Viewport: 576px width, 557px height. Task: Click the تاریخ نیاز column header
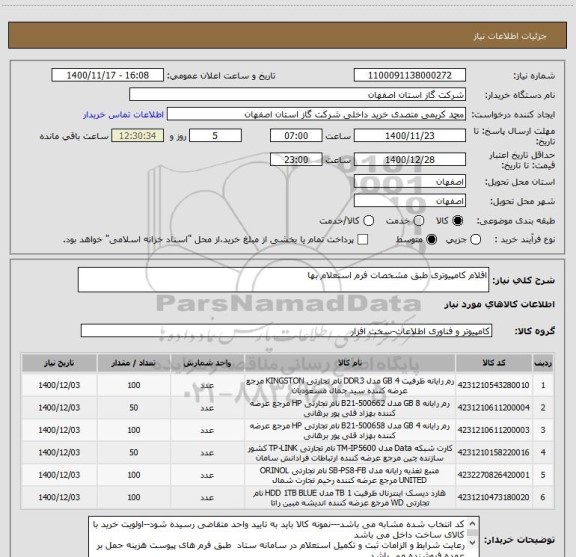(59, 363)
